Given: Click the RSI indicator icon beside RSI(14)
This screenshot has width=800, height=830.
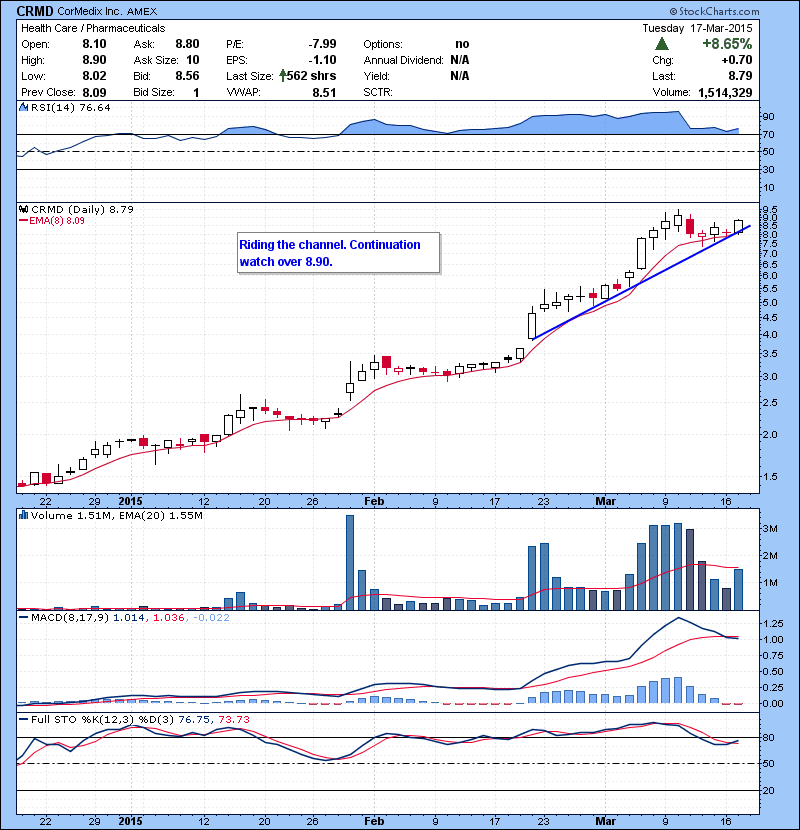Looking at the screenshot, I should click(x=23, y=107).
